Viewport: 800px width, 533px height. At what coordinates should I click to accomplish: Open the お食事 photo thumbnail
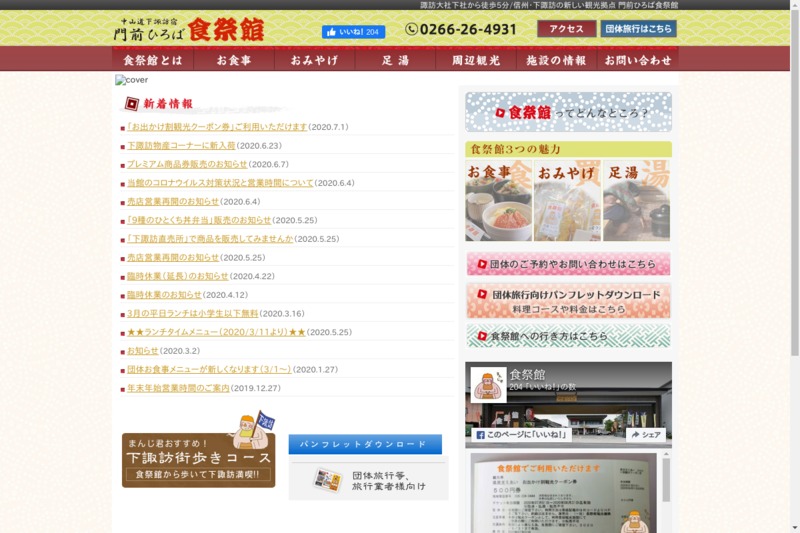498,200
